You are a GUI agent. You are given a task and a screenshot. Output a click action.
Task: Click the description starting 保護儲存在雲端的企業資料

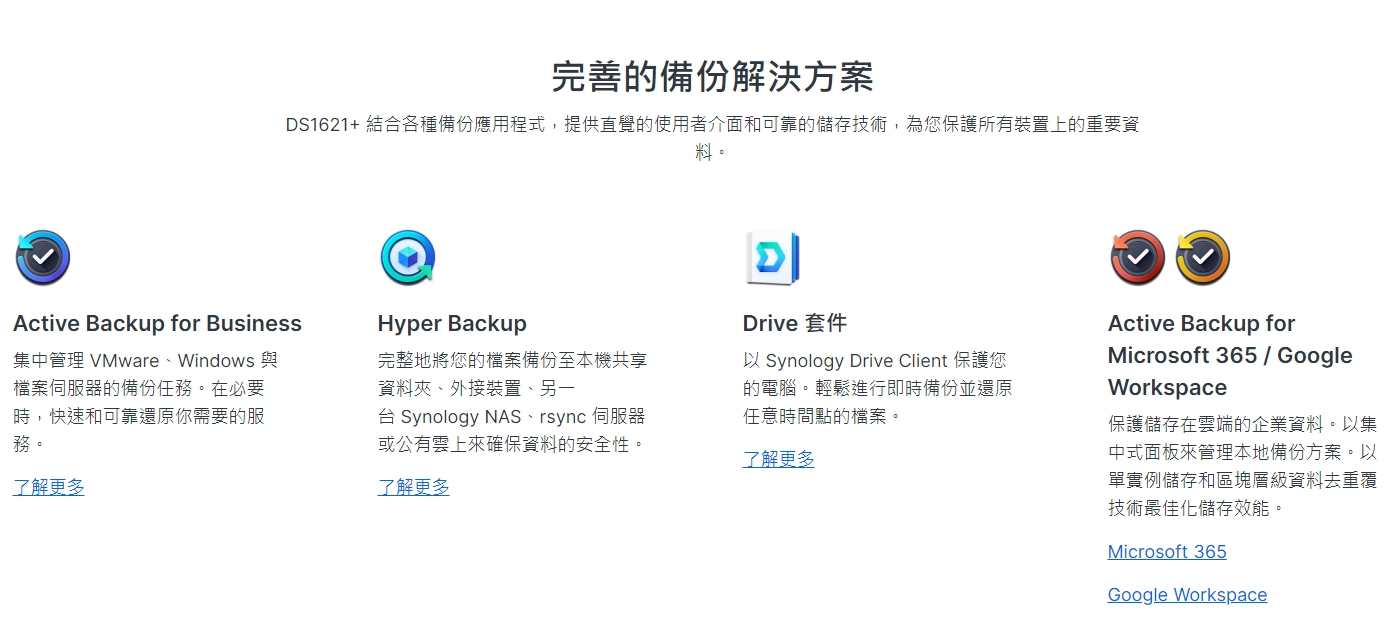pyautogui.click(x=1243, y=466)
